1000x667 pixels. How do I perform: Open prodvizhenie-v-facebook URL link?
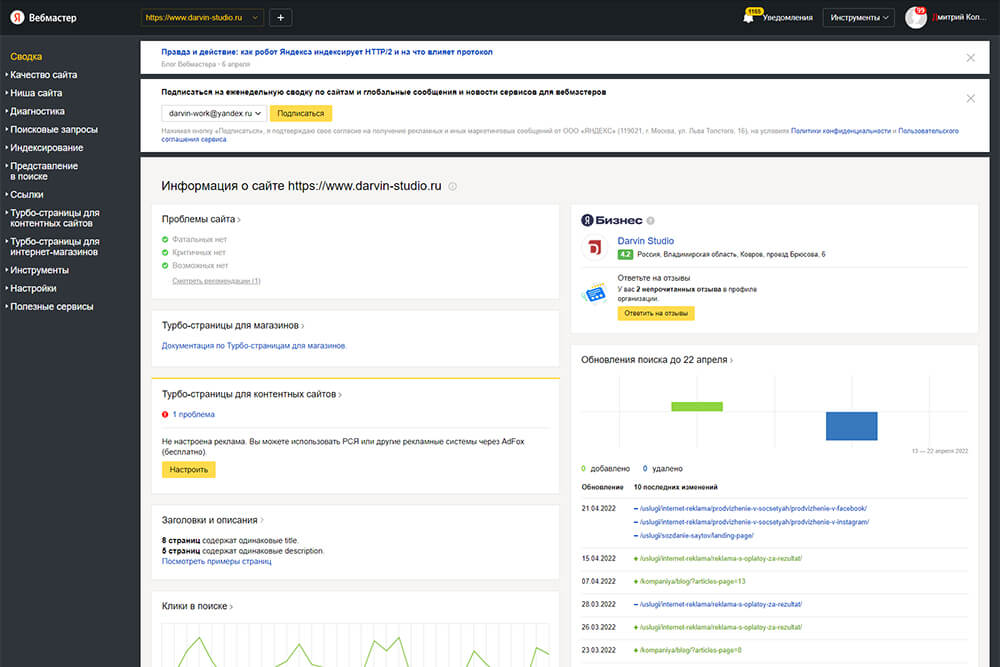point(753,508)
